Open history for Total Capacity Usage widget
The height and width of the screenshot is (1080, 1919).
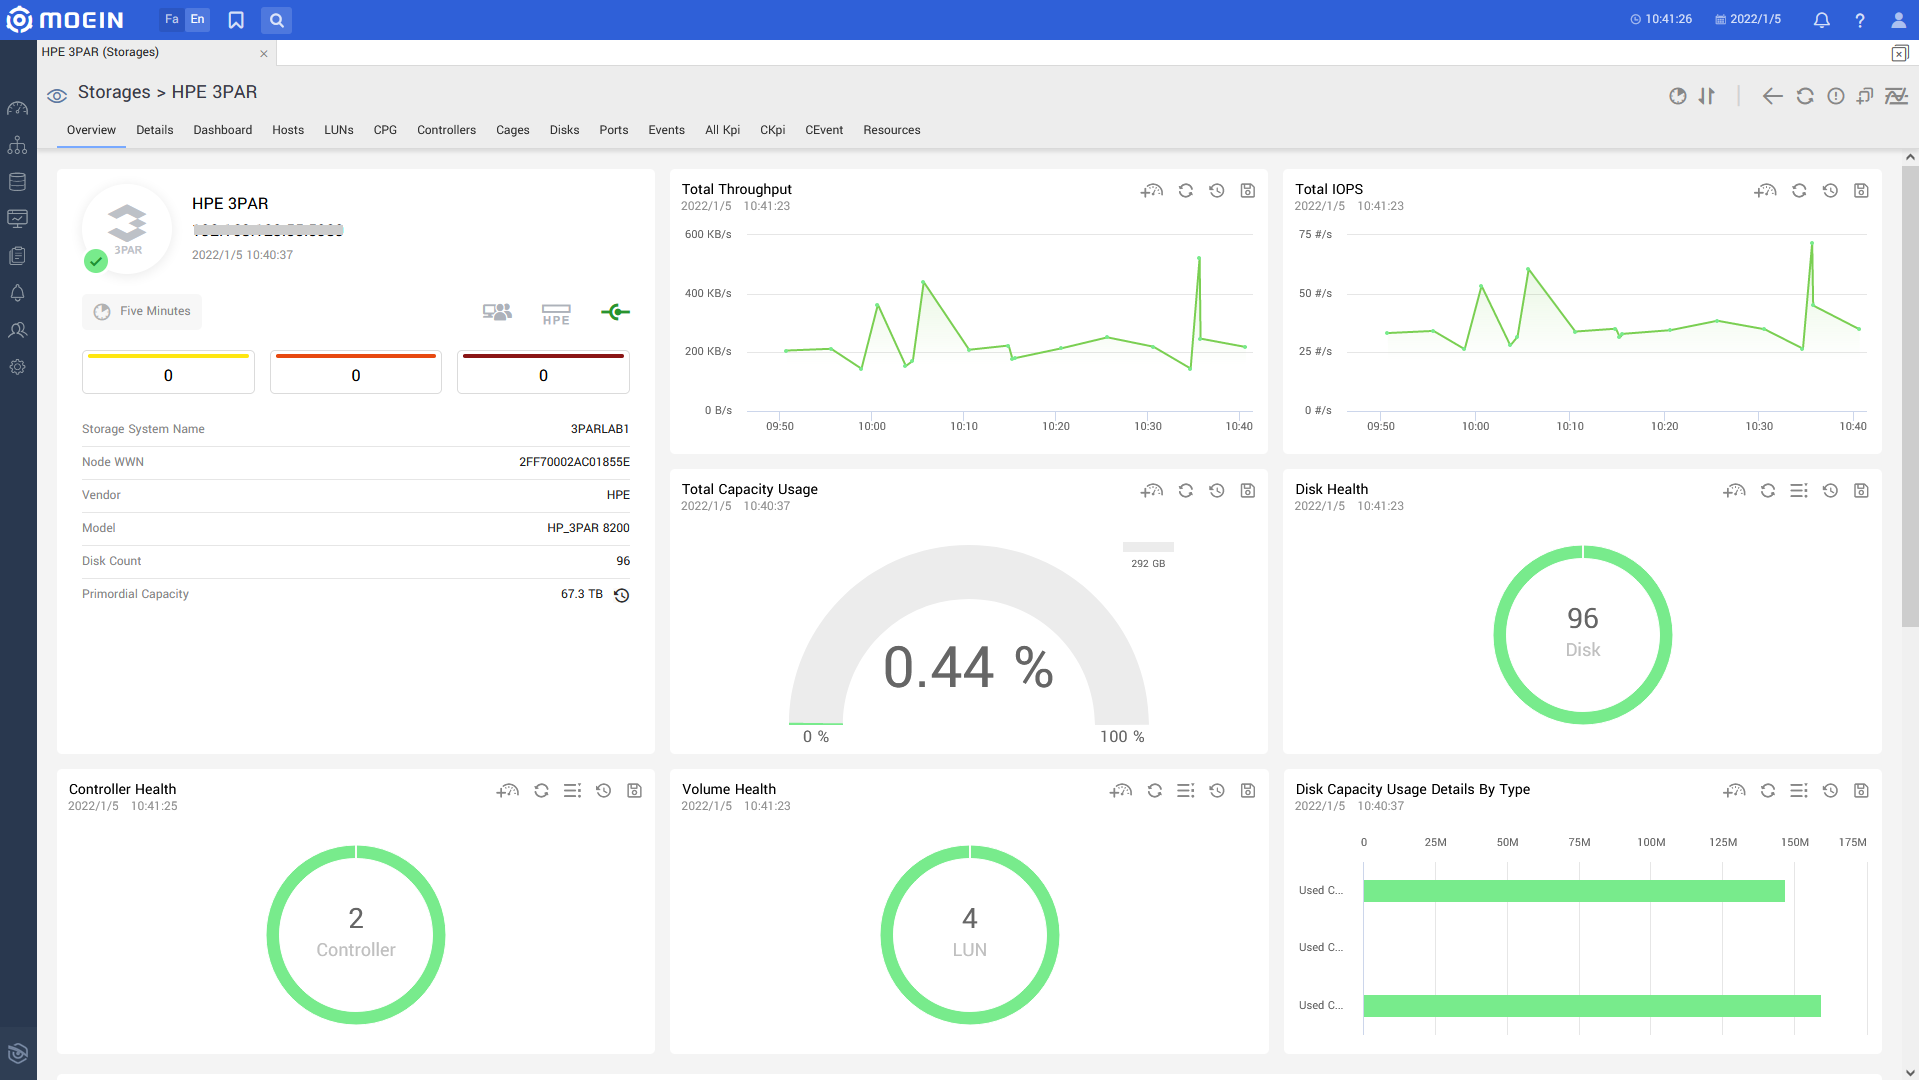pyautogui.click(x=1216, y=490)
